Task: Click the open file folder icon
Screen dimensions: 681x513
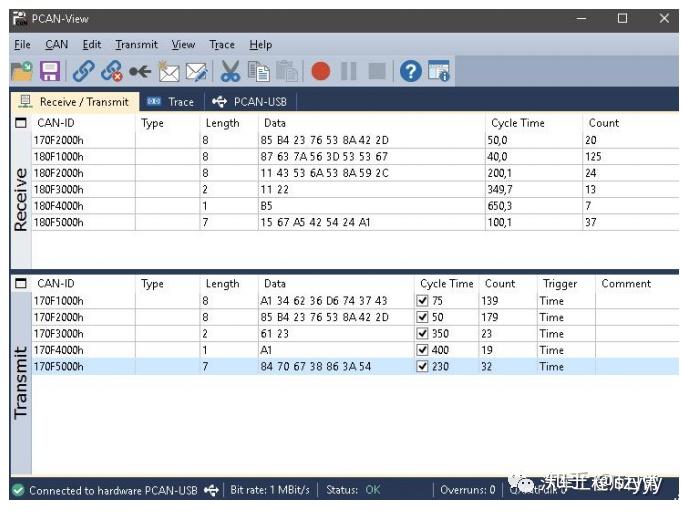Action: (x=21, y=71)
